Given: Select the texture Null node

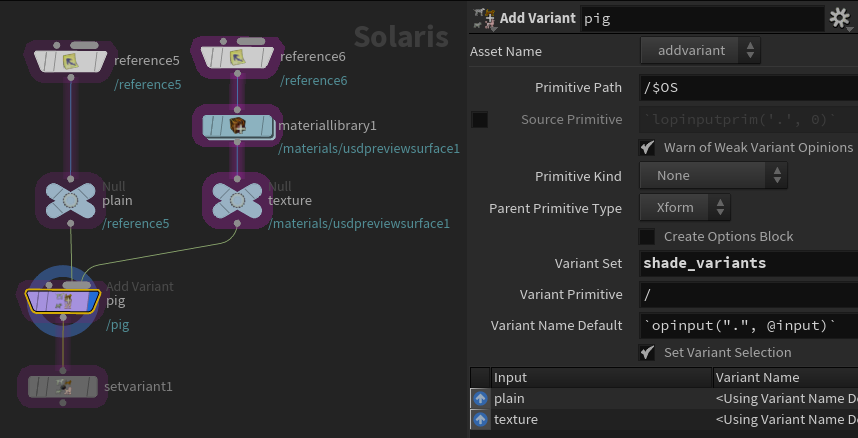Looking at the screenshot, I should [x=237, y=201].
